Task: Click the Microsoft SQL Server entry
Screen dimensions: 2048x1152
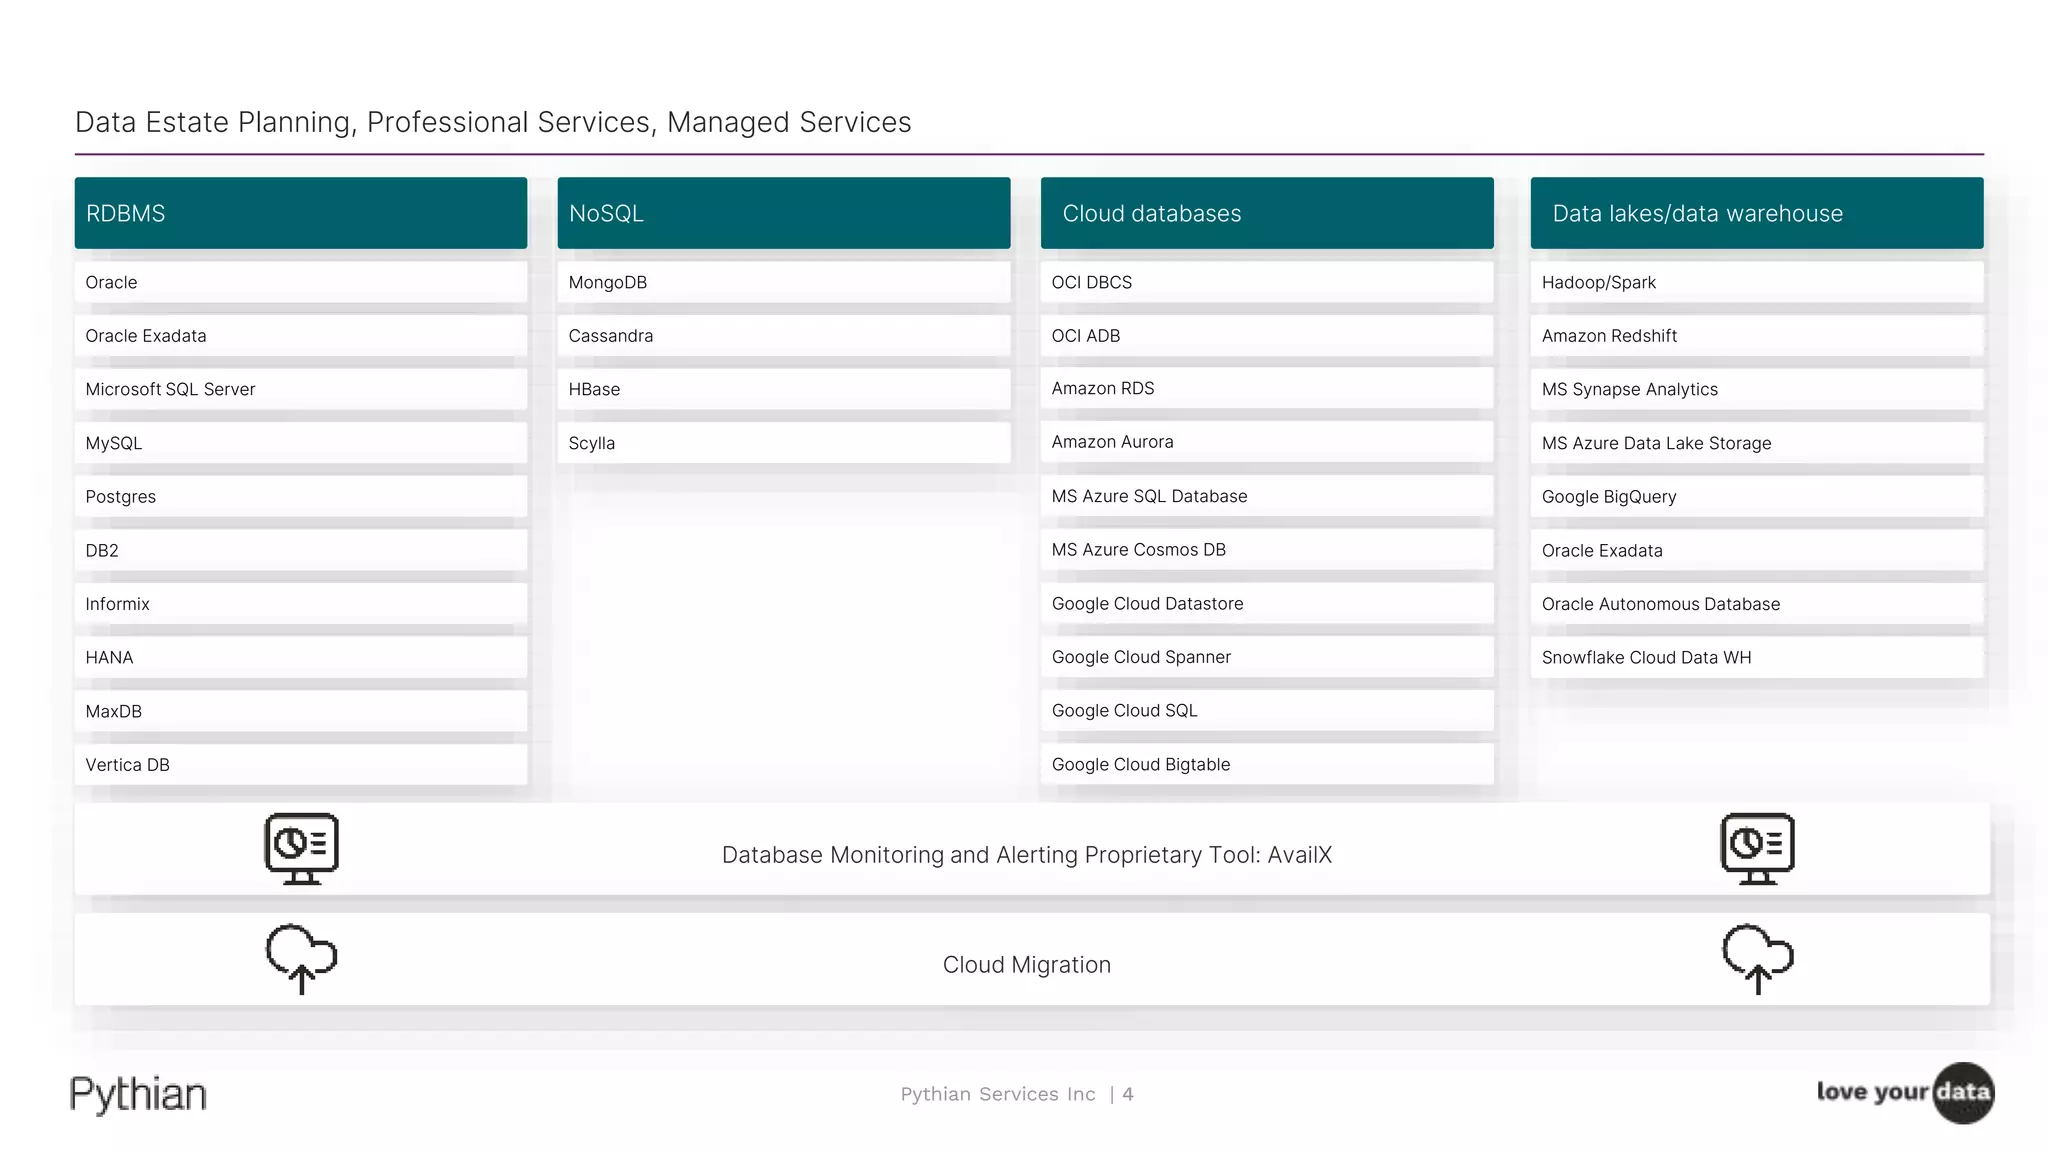Action: [300, 389]
